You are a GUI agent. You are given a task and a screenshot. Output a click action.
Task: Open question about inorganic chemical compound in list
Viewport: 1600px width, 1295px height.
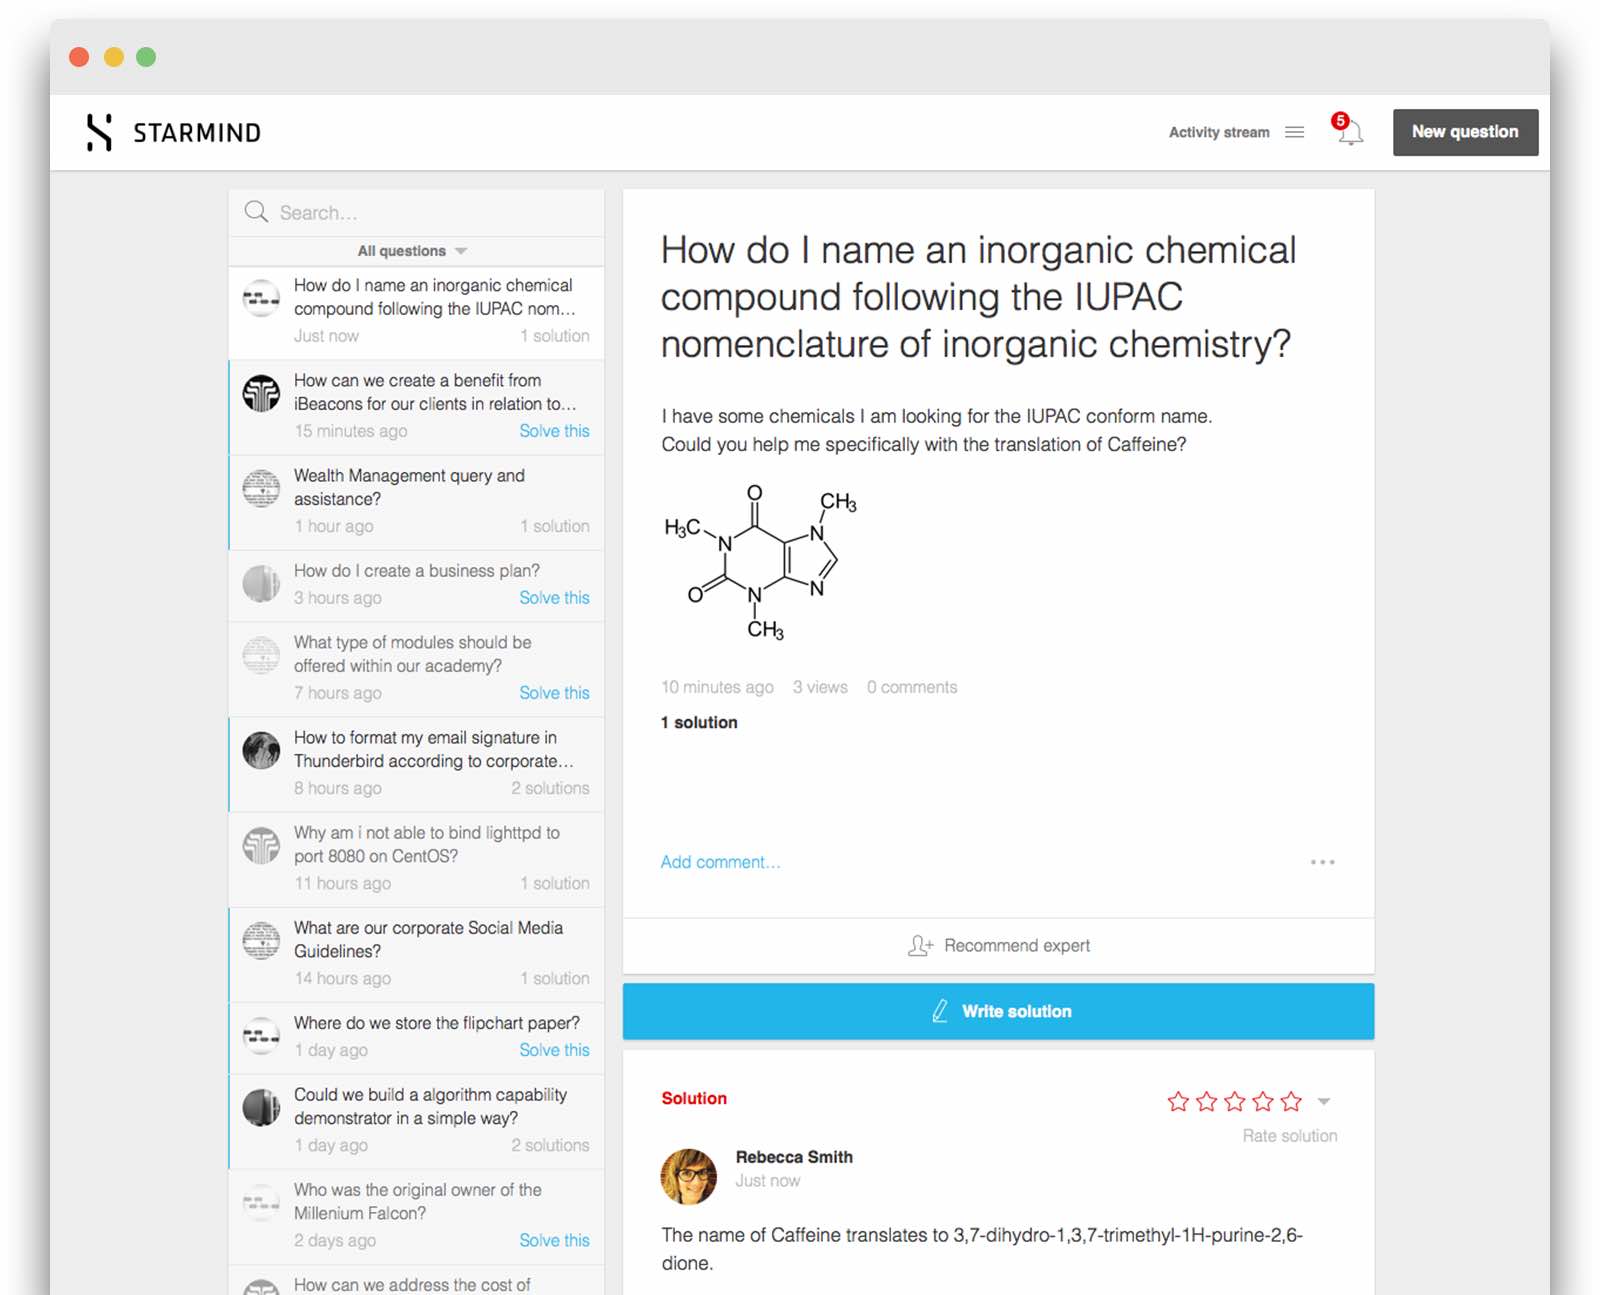[416, 312]
